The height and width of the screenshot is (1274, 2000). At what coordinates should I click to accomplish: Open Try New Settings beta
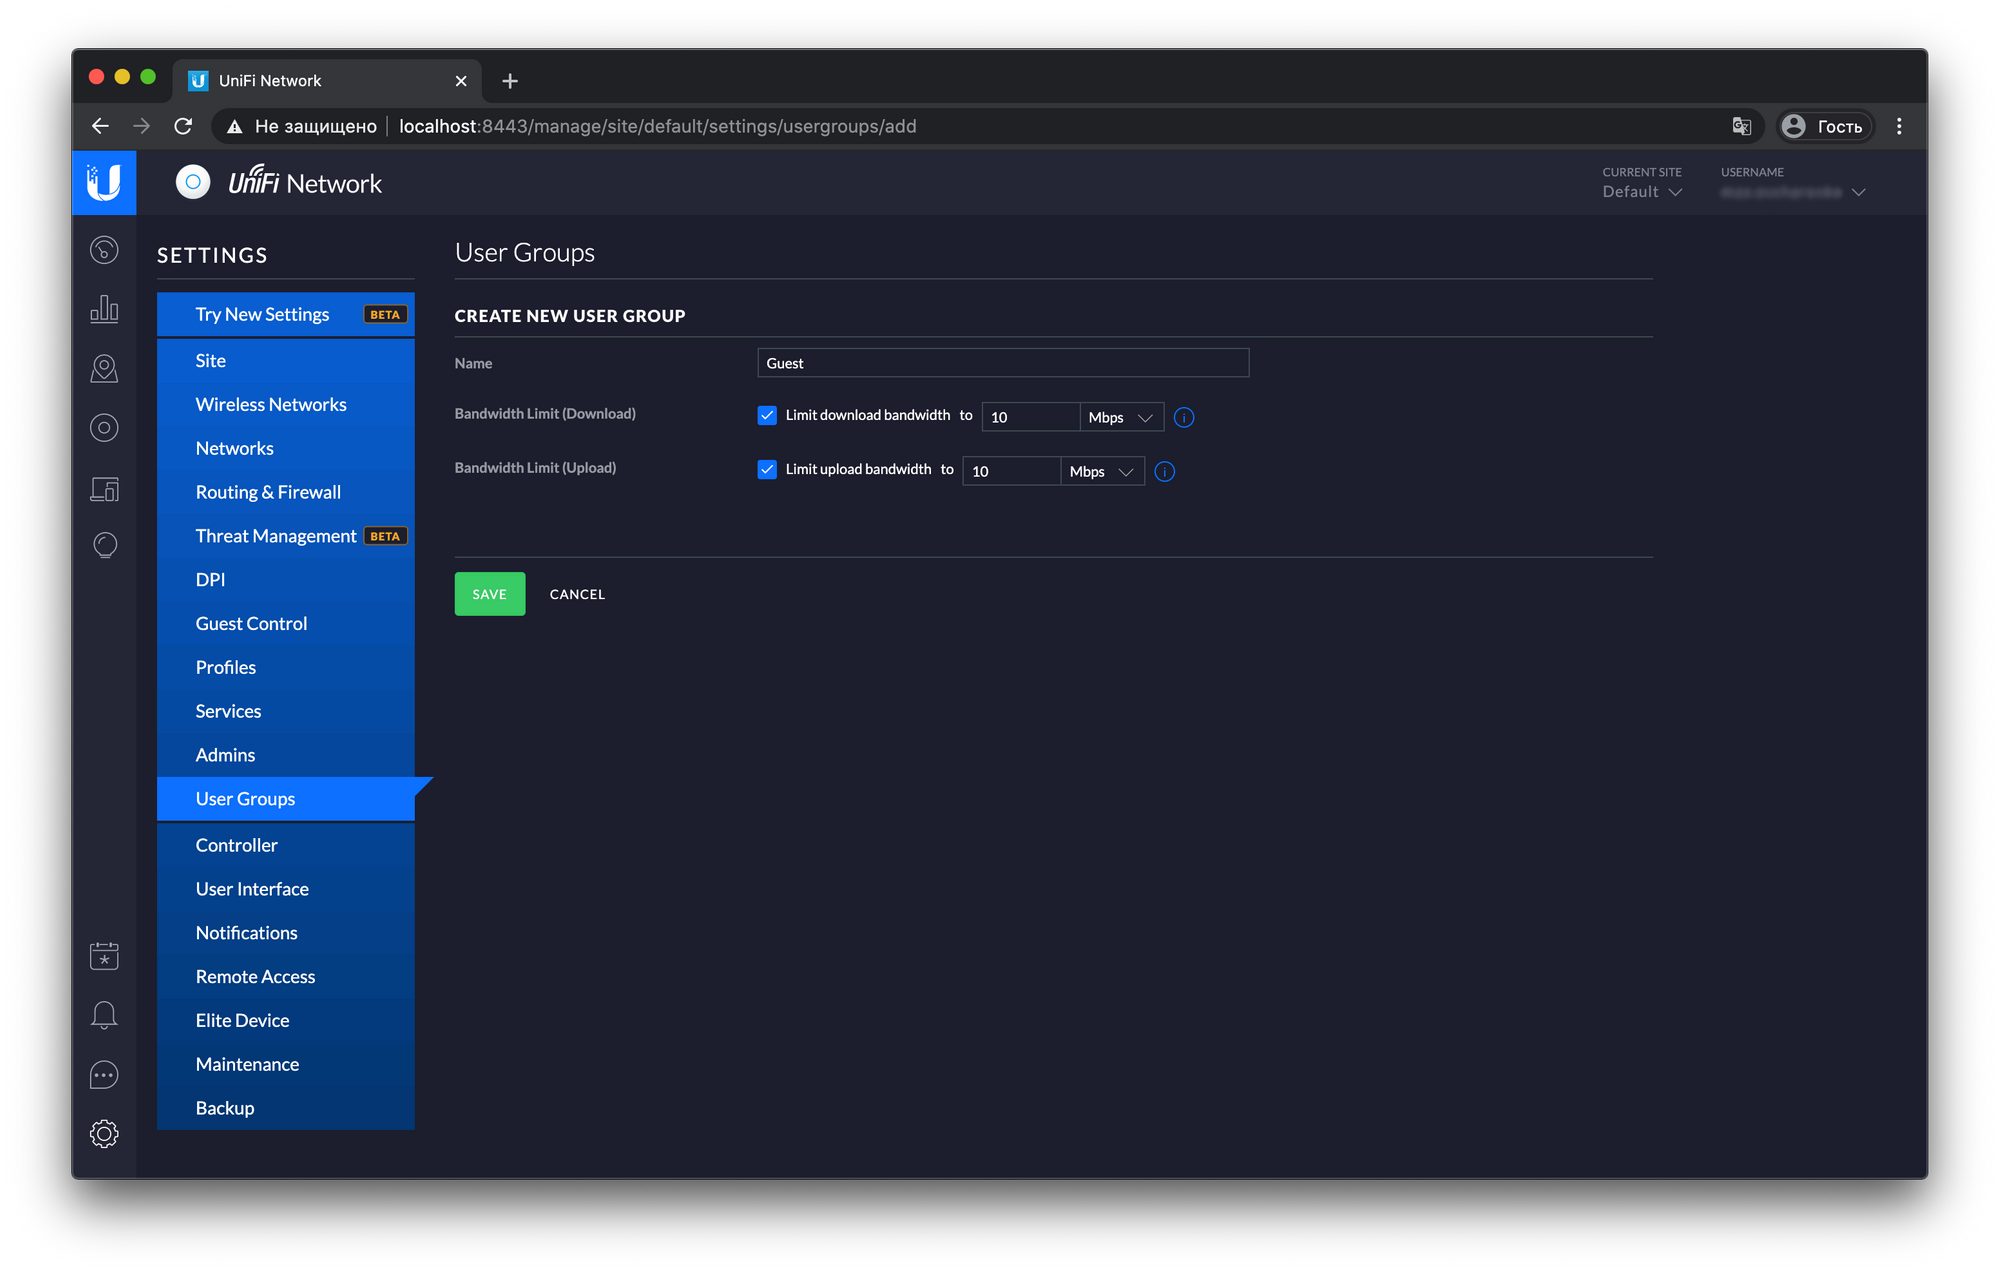(x=286, y=314)
